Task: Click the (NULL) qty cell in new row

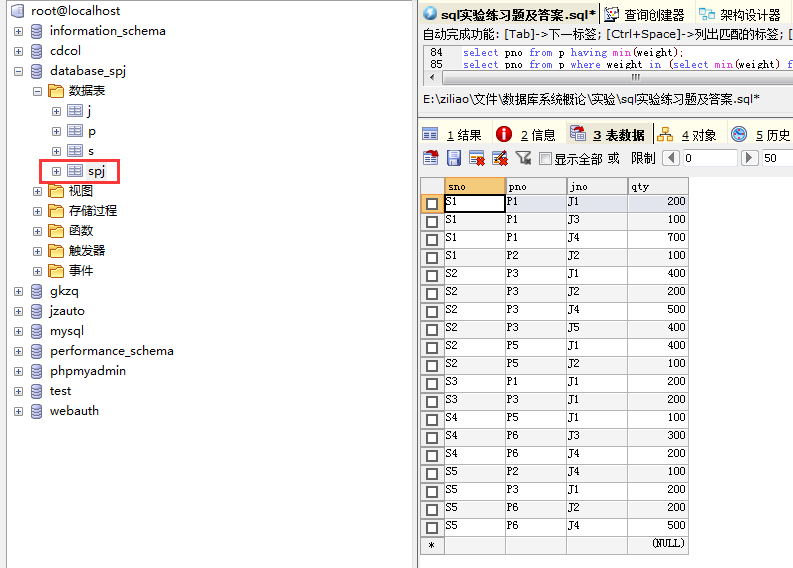Action: 658,544
